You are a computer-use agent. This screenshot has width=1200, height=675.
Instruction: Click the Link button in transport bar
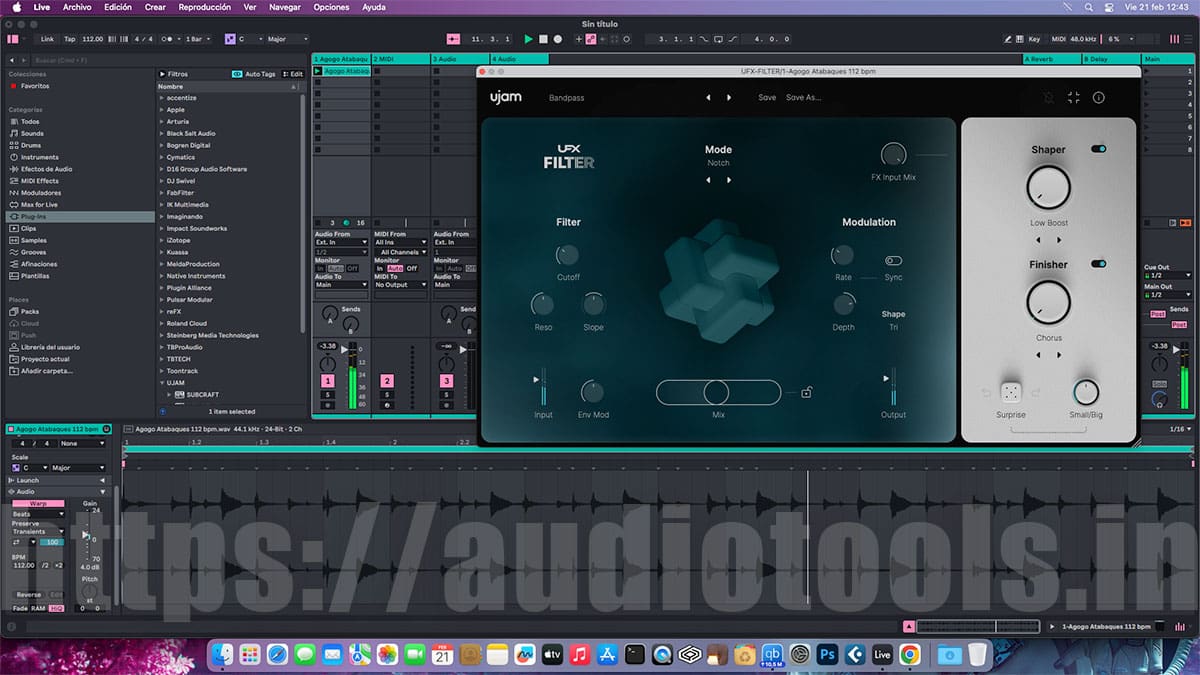pos(47,39)
